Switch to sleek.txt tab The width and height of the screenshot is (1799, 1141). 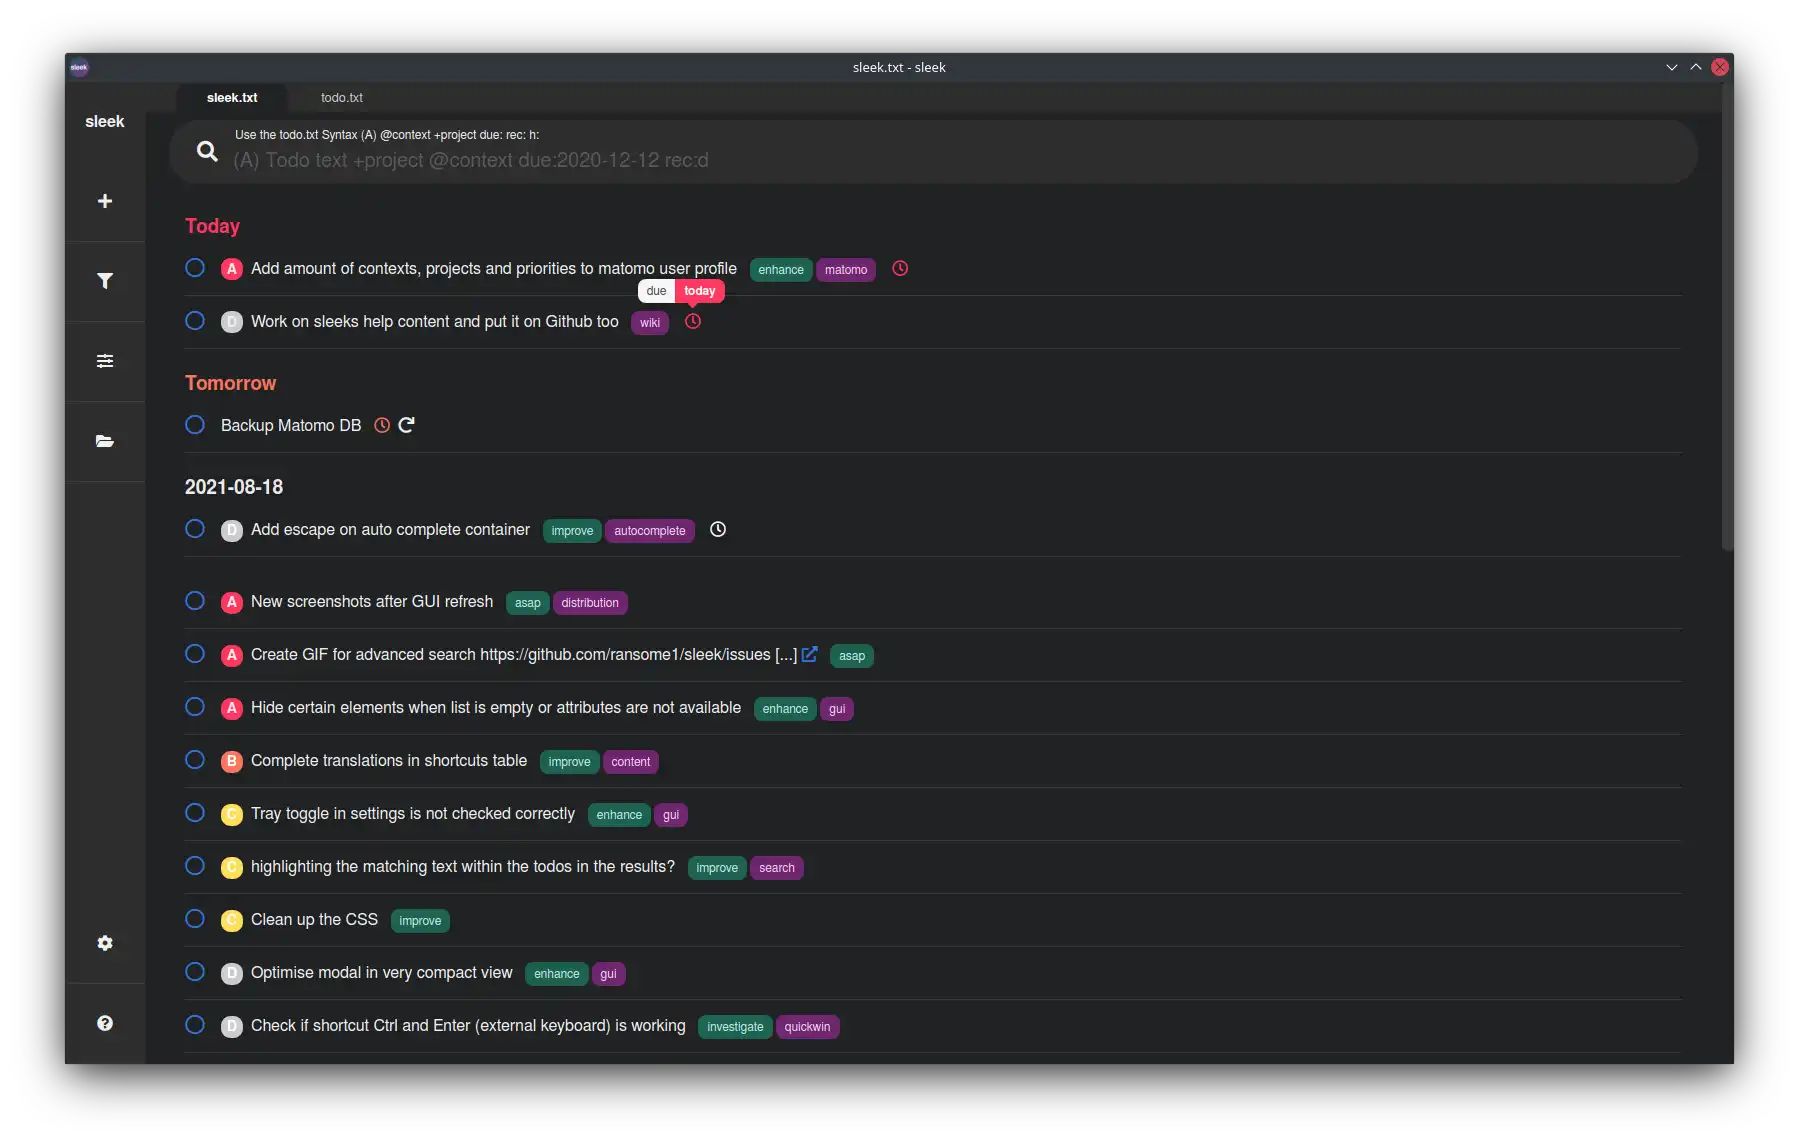coord(232,97)
